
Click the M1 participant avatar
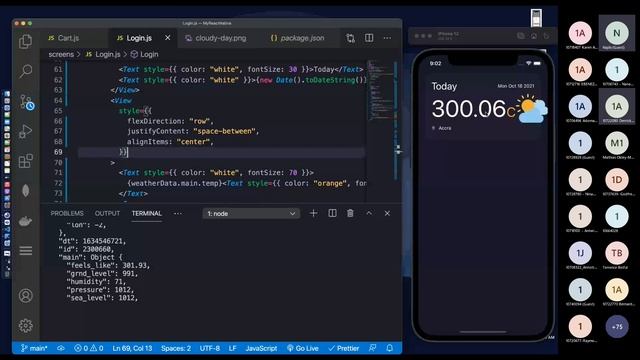pyautogui.click(x=617, y=143)
